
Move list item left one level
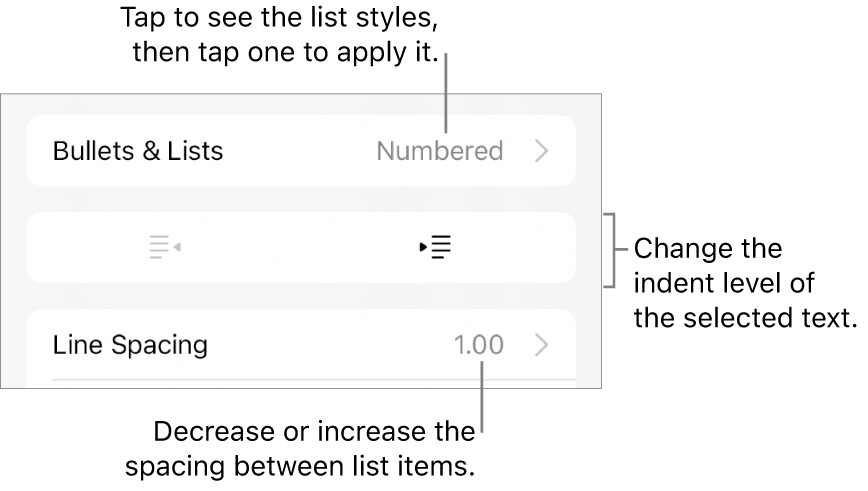(x=164, y=247)
